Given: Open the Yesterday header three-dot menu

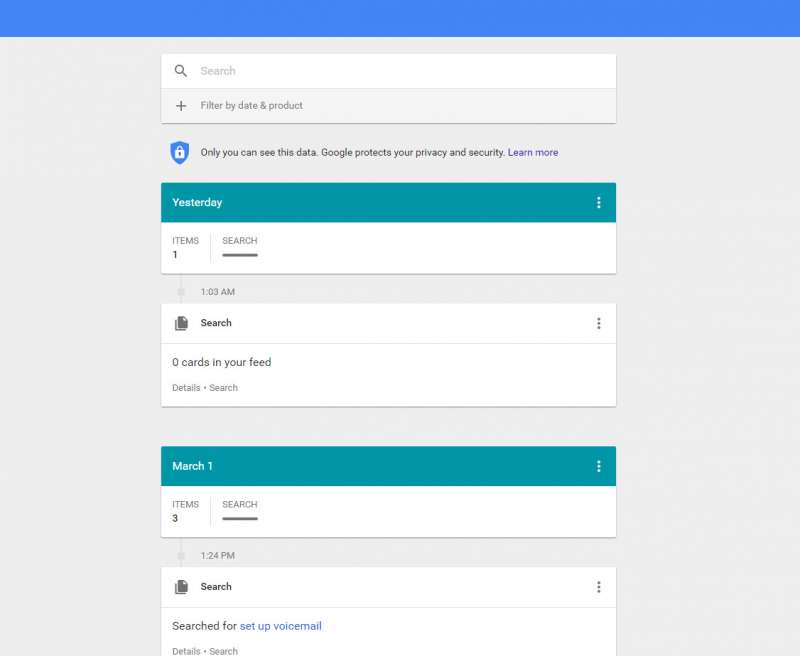Looking at the screenshot, I should click(x=598, y=203).
